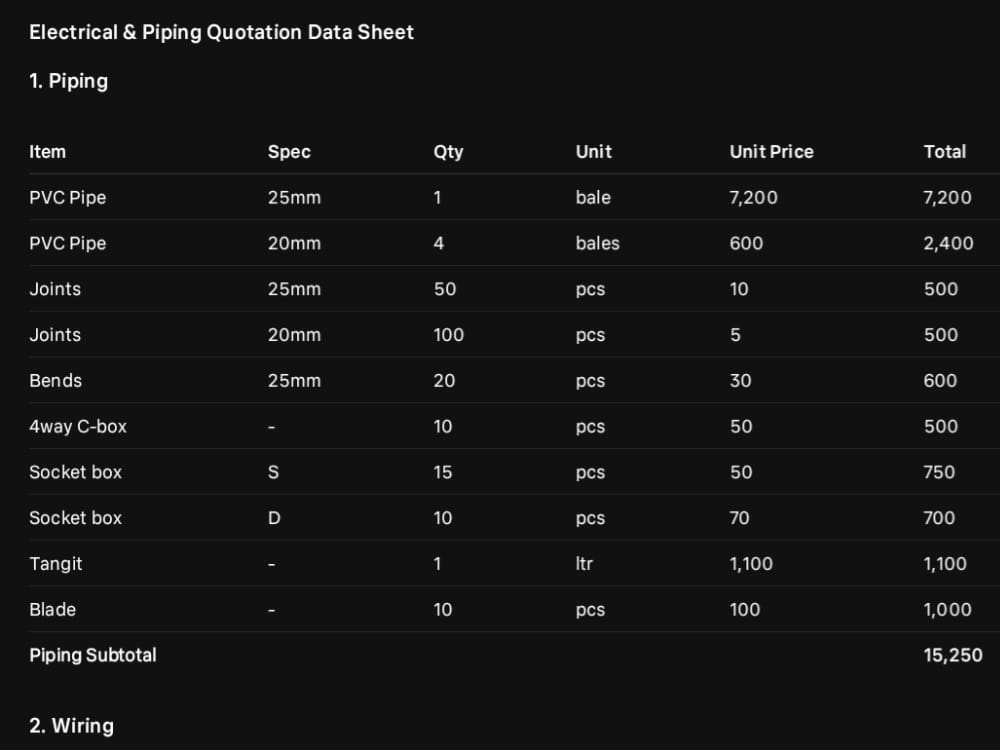Select the bales unit cell
The height and width of the screenshot is (750, 1000).
[x=598, y=243]
